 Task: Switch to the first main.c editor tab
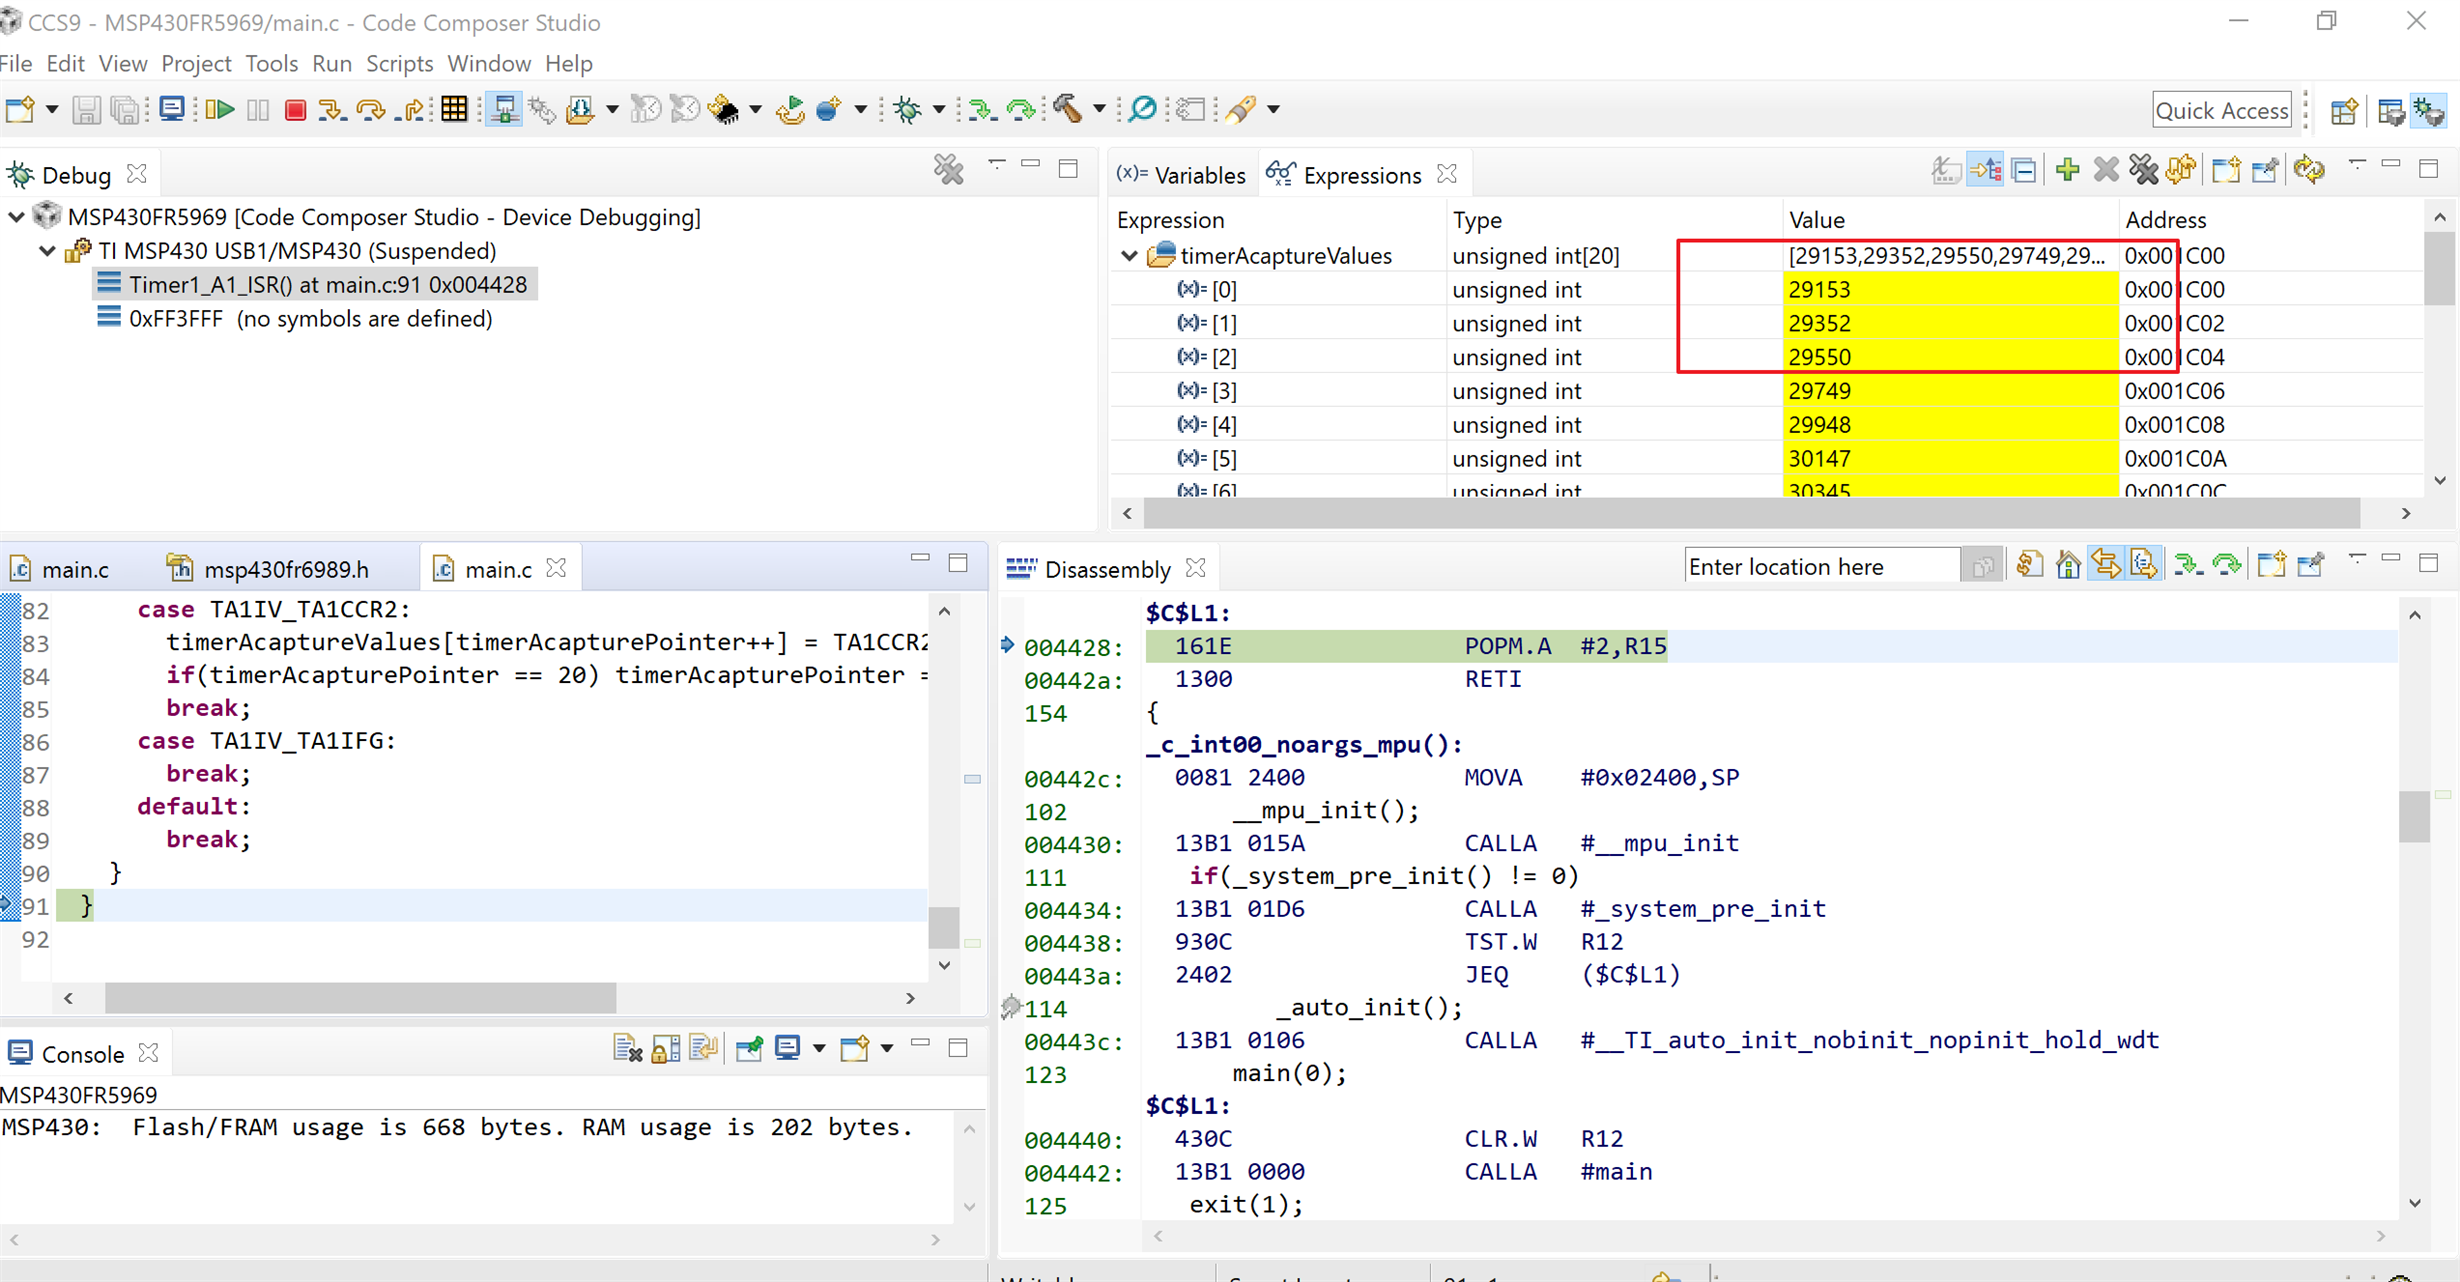(60, 569)
